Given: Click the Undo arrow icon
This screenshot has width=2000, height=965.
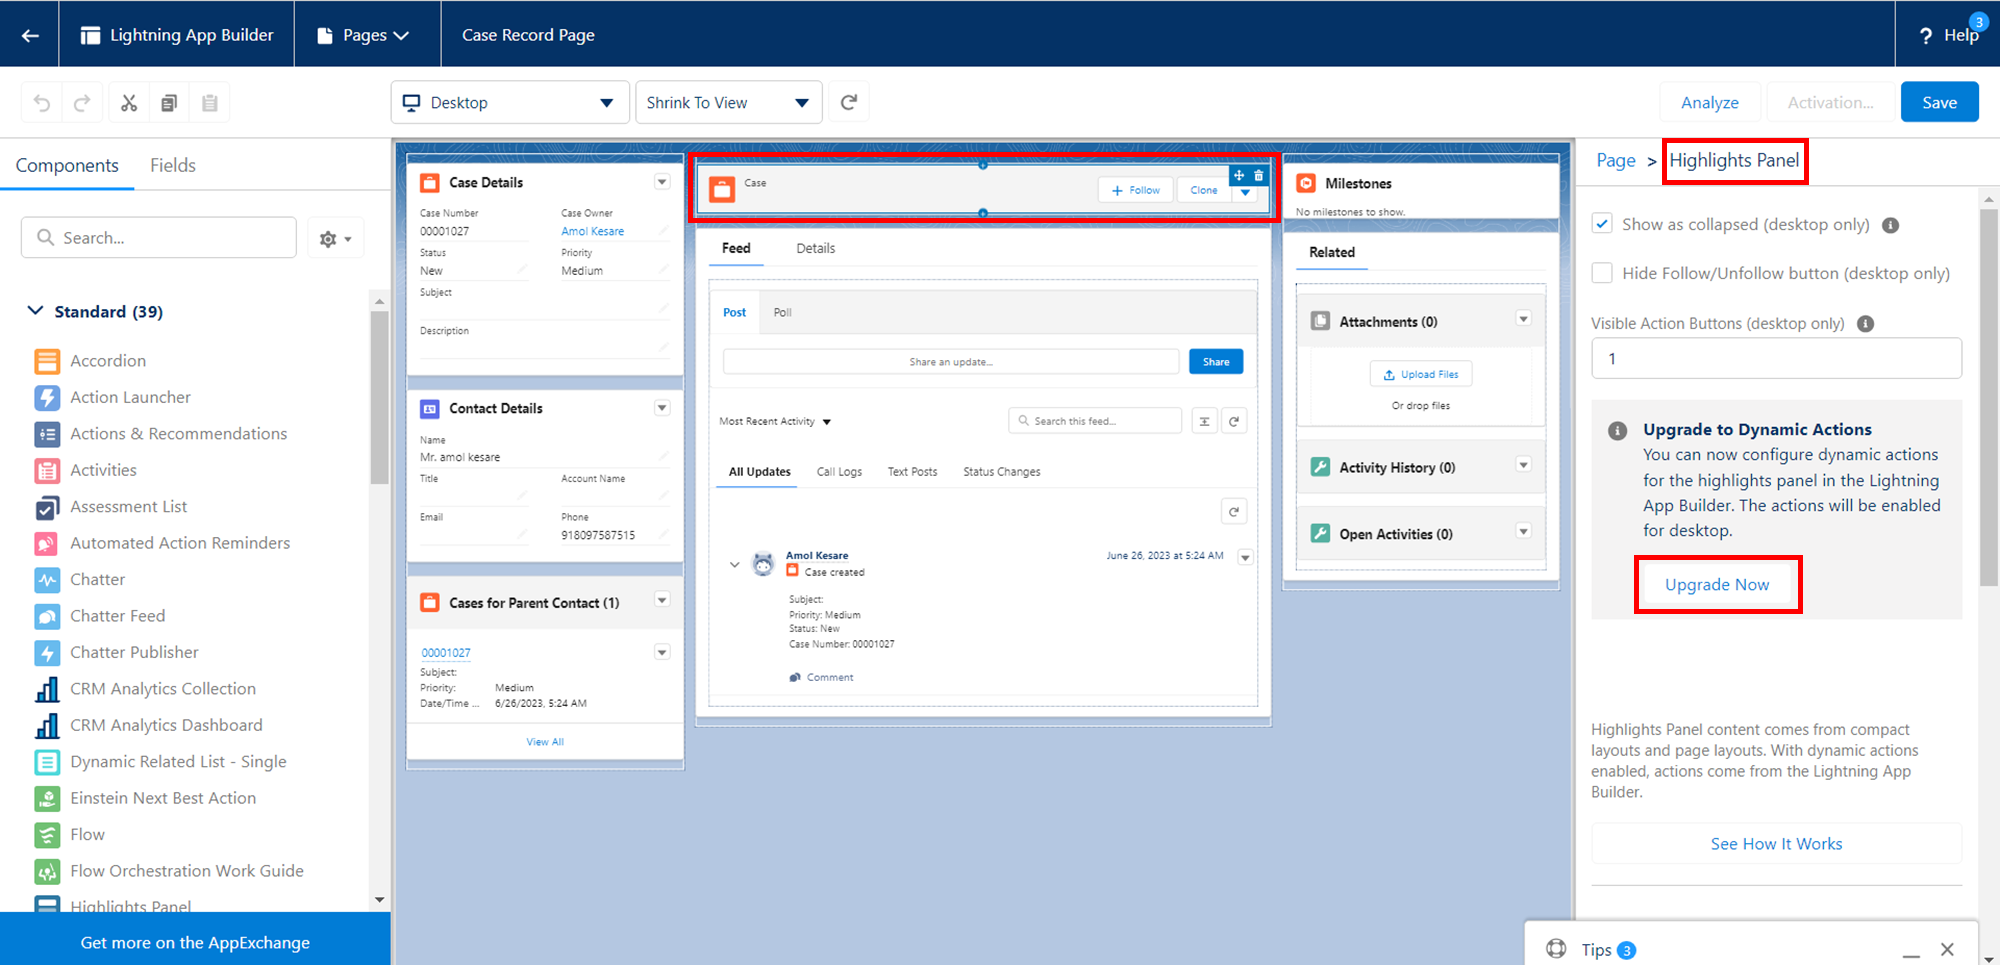Looking at the screenshot, I should [x=42, y=102].
